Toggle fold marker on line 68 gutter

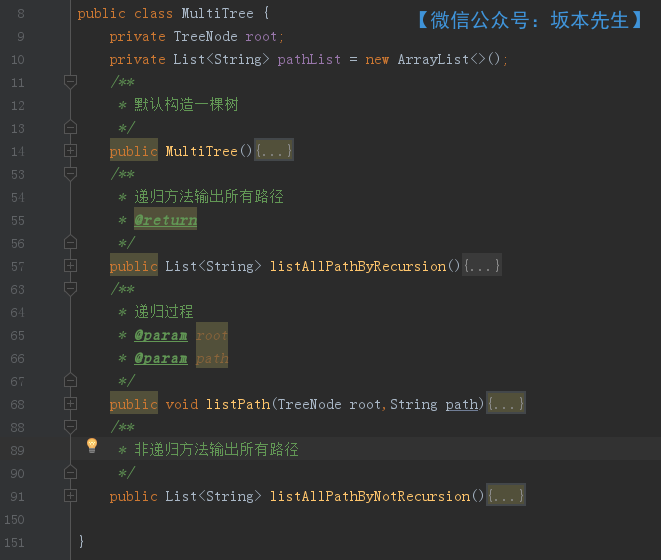pos(70,404)
